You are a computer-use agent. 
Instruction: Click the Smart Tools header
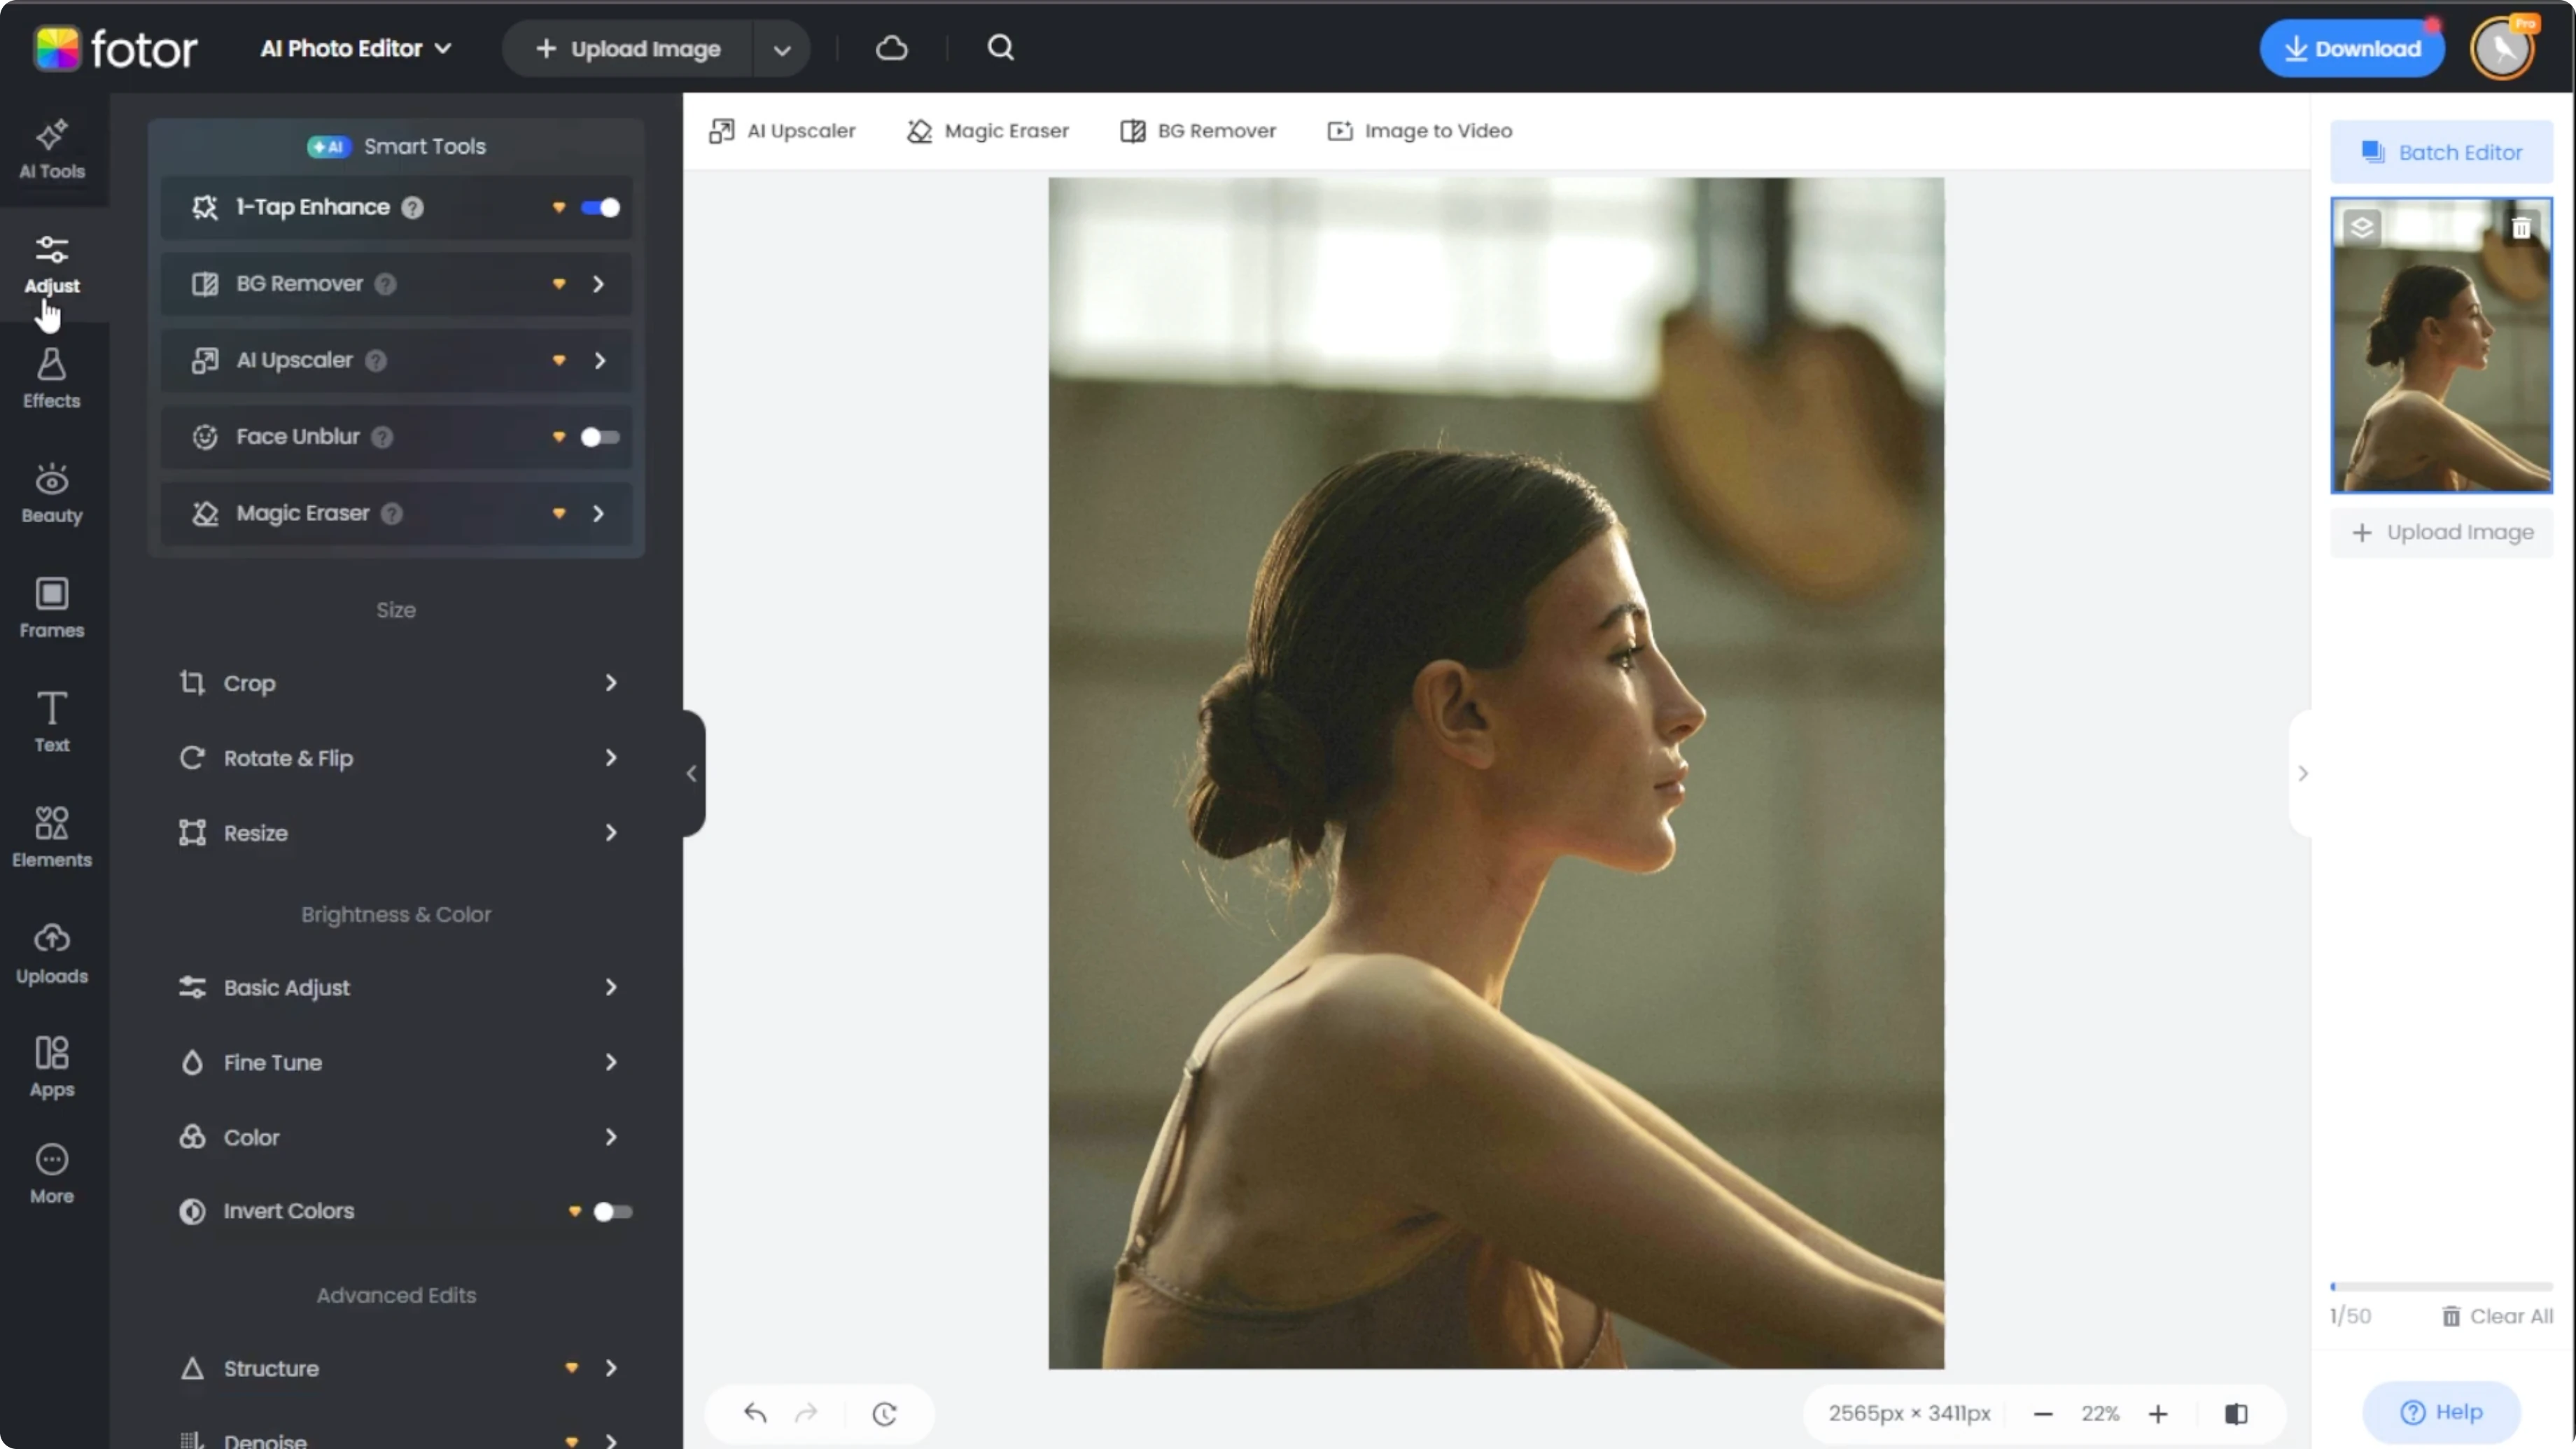[x=397, y=146]
